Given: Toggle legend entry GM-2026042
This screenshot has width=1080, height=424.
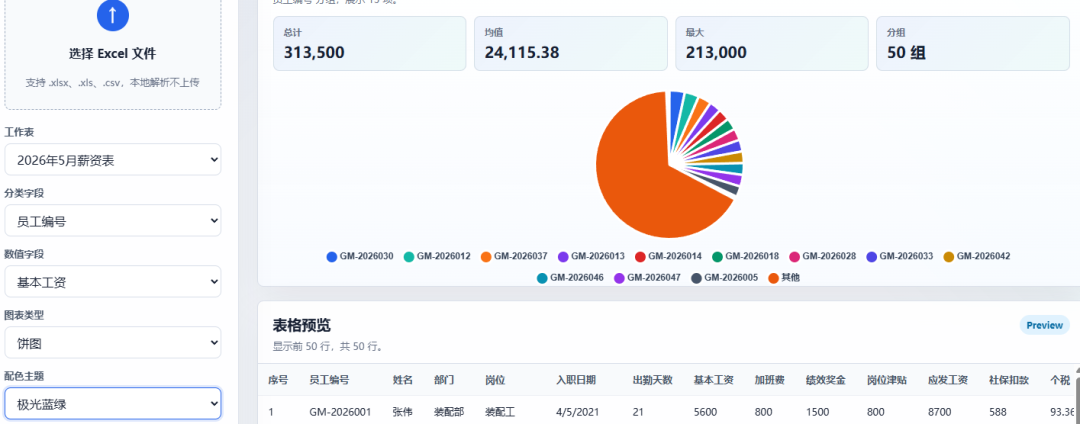Looking at the screenshot, I should tap(977, 256).
